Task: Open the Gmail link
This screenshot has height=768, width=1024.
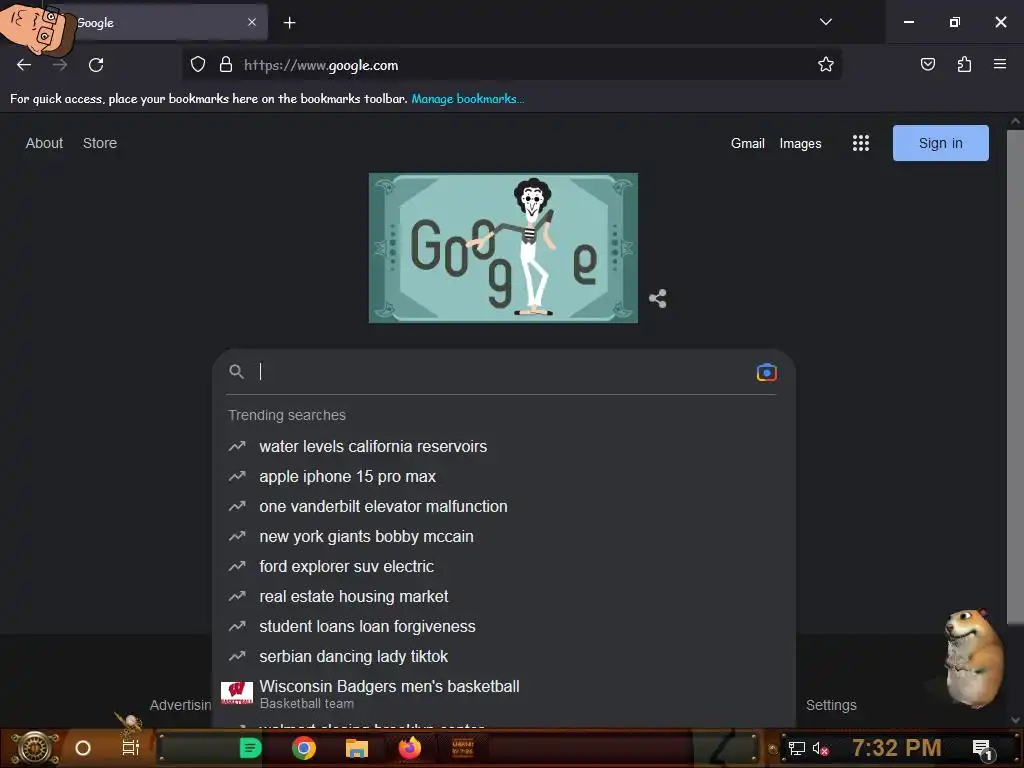Action: tap(748, 143)
